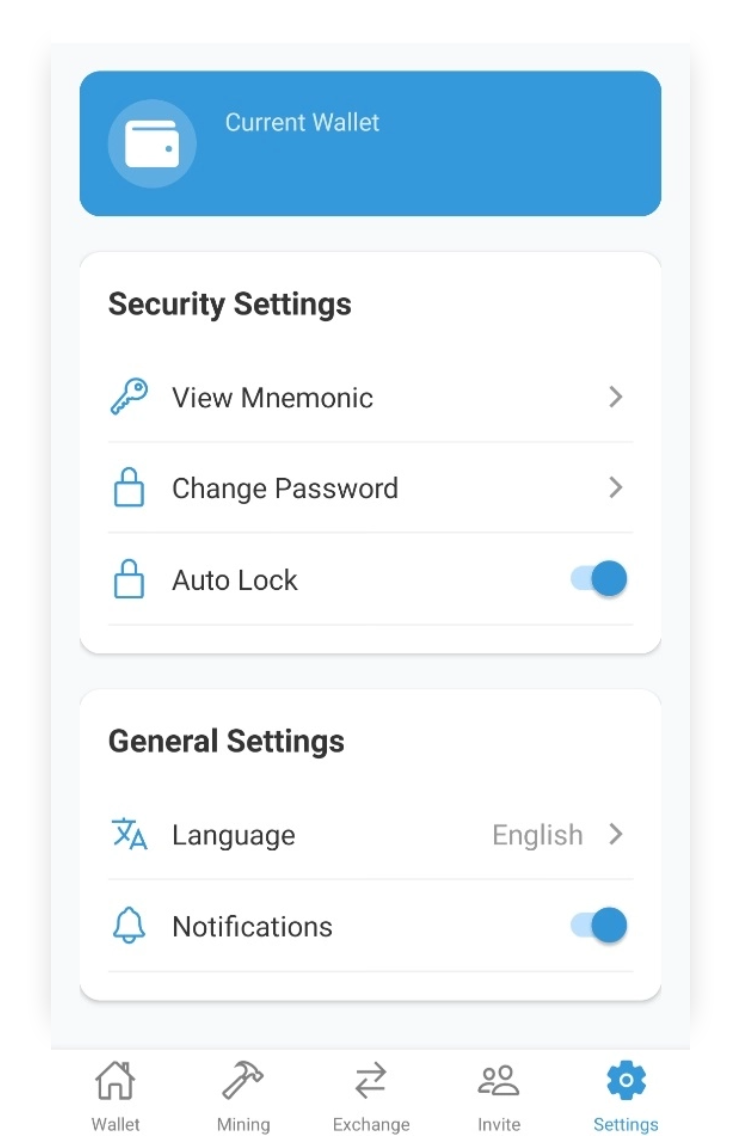The height and width of the screenshot is (1141, 741).
Task: Open the Exchange arrows icon
Action: pos(370,1080)
